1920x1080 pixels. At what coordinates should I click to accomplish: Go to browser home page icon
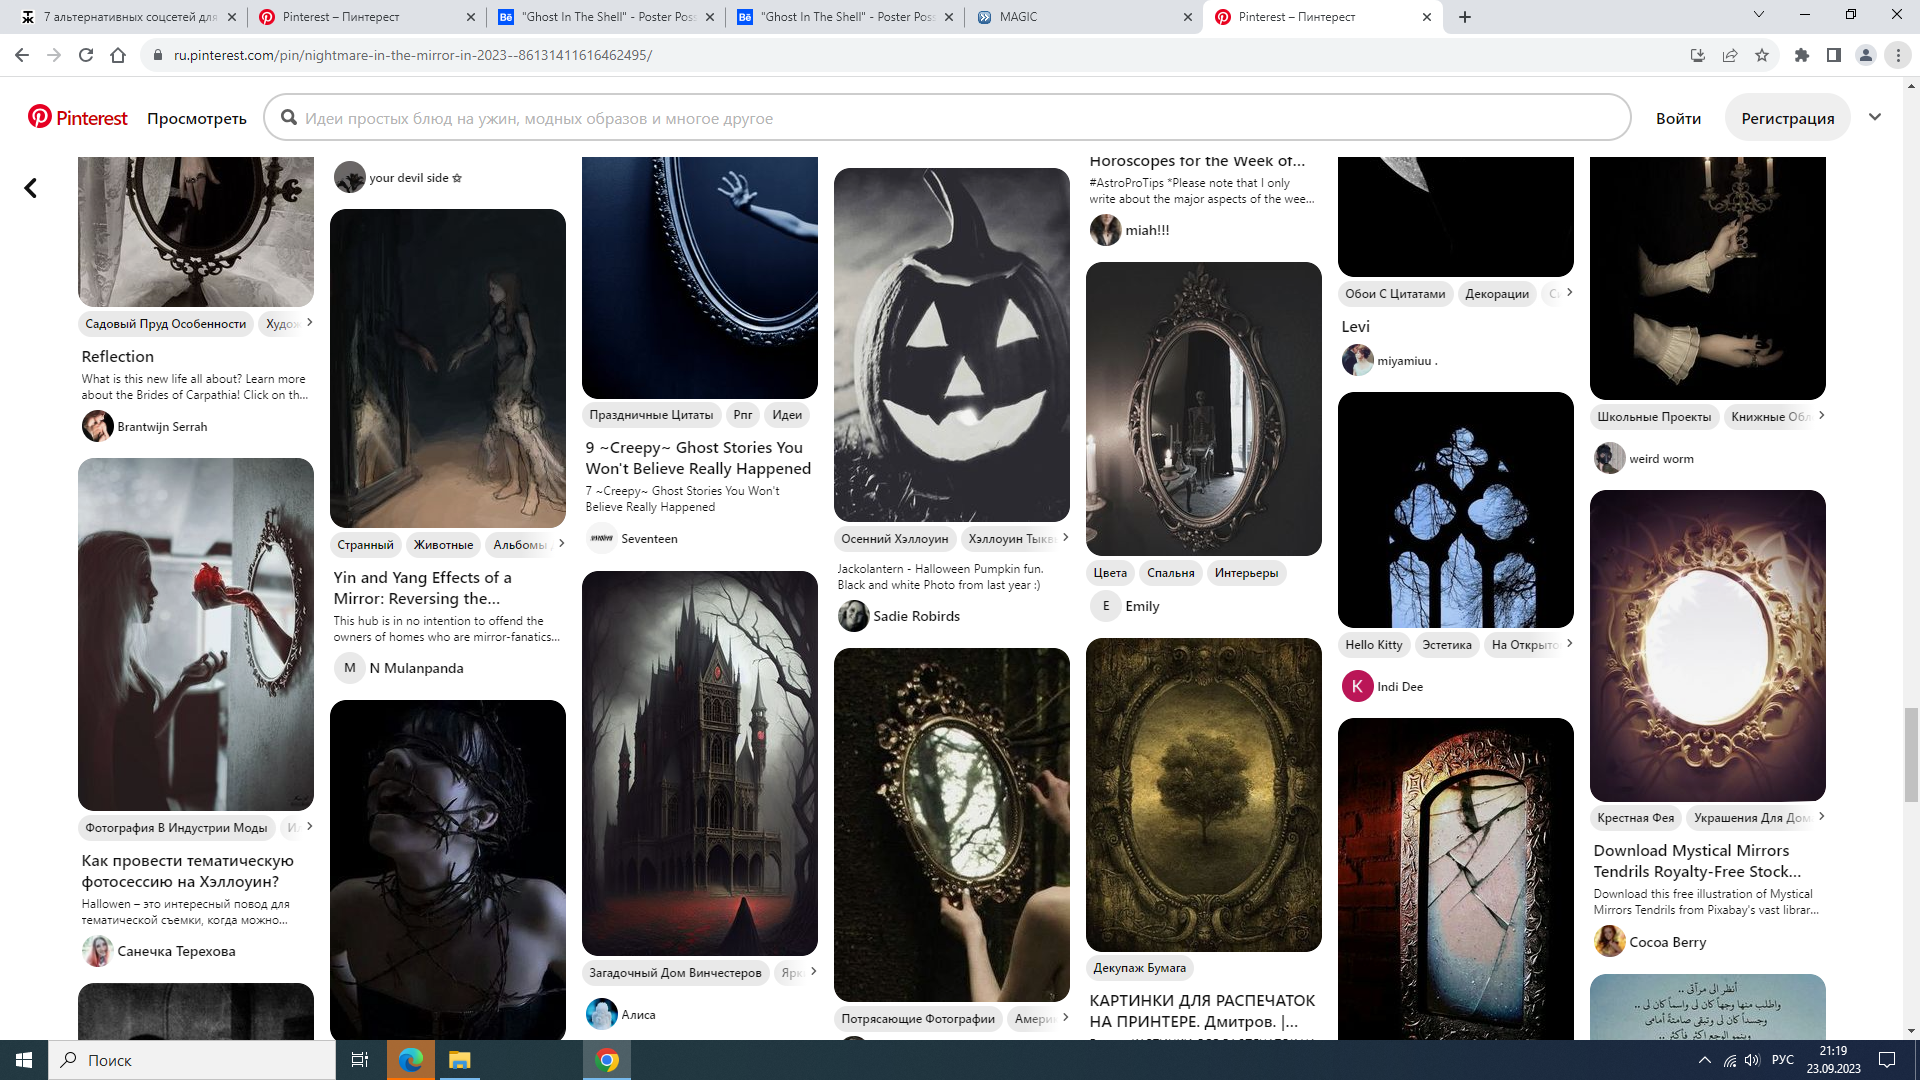118,55
